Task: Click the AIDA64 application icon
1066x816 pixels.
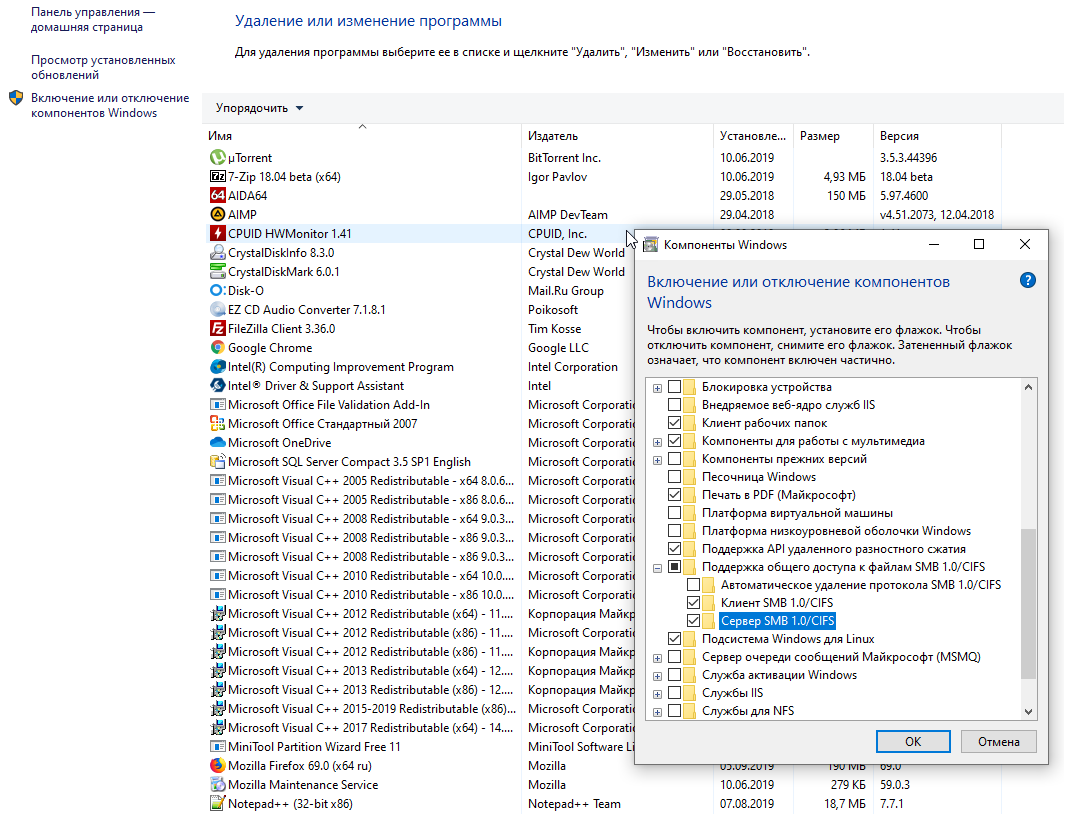Action: [218, 196]
